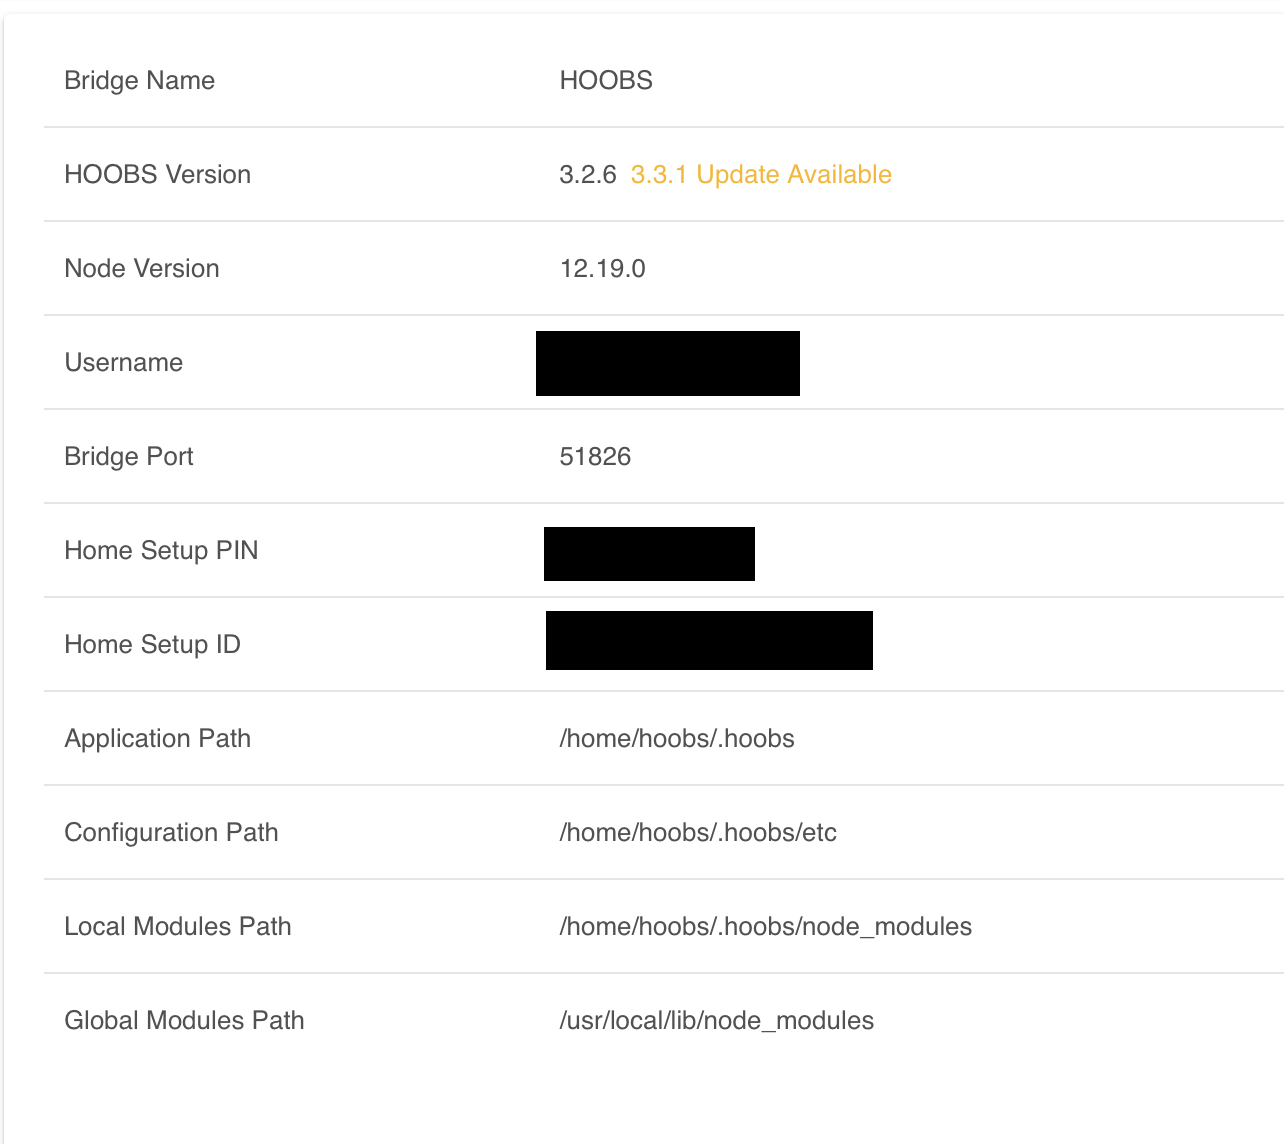Click the Bridge Name row label
The image size is (1284, 1144).
coord(139,80)
